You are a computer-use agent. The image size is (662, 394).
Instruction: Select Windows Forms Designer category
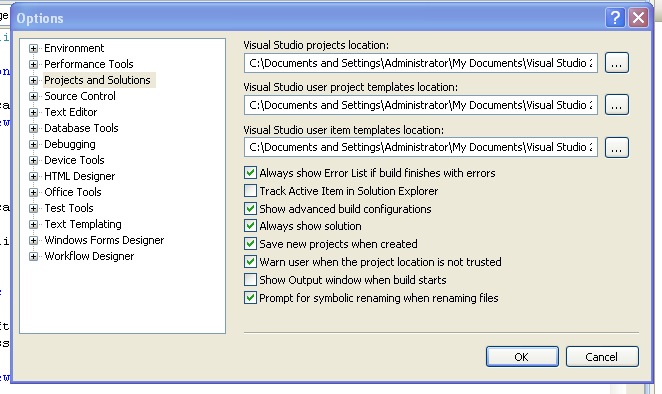point(104,241)
